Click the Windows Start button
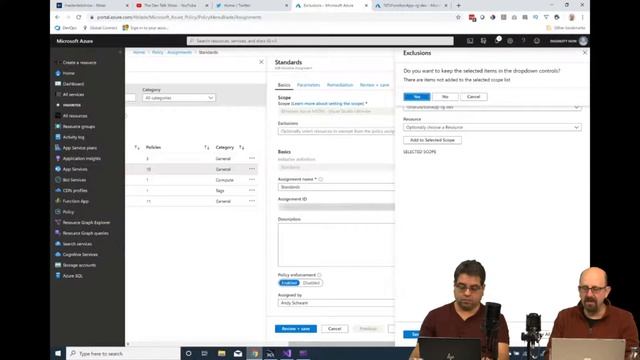The image size is (640, 360). [58, 353]
